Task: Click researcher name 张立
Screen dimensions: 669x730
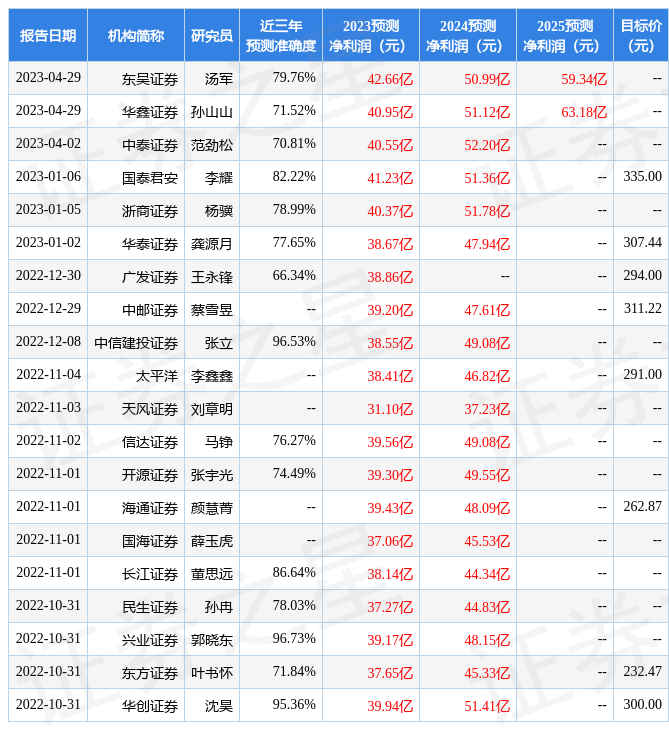Action: [x=219, y=343]
